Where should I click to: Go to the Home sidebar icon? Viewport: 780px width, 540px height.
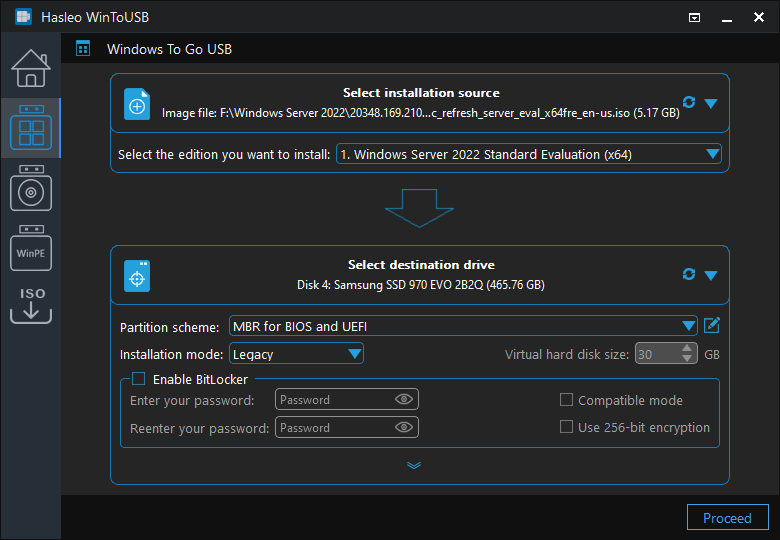(31, 68)
